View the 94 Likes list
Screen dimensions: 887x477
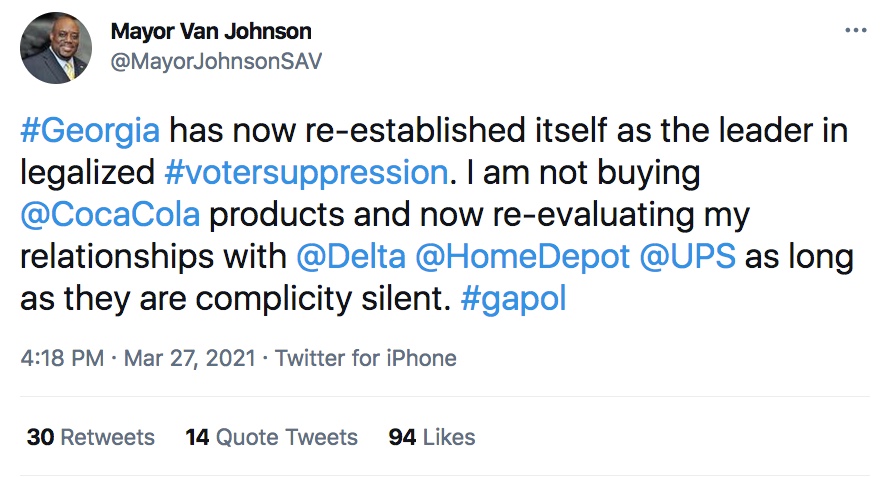(432, 437)
